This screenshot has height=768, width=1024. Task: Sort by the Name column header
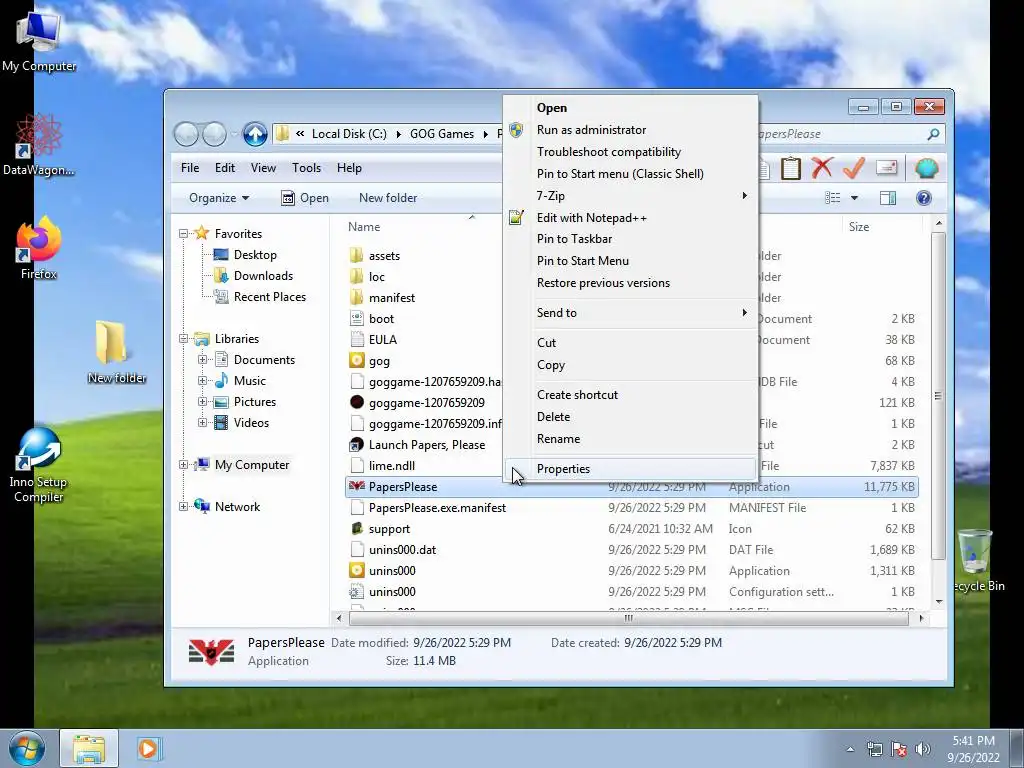(364, 227)
